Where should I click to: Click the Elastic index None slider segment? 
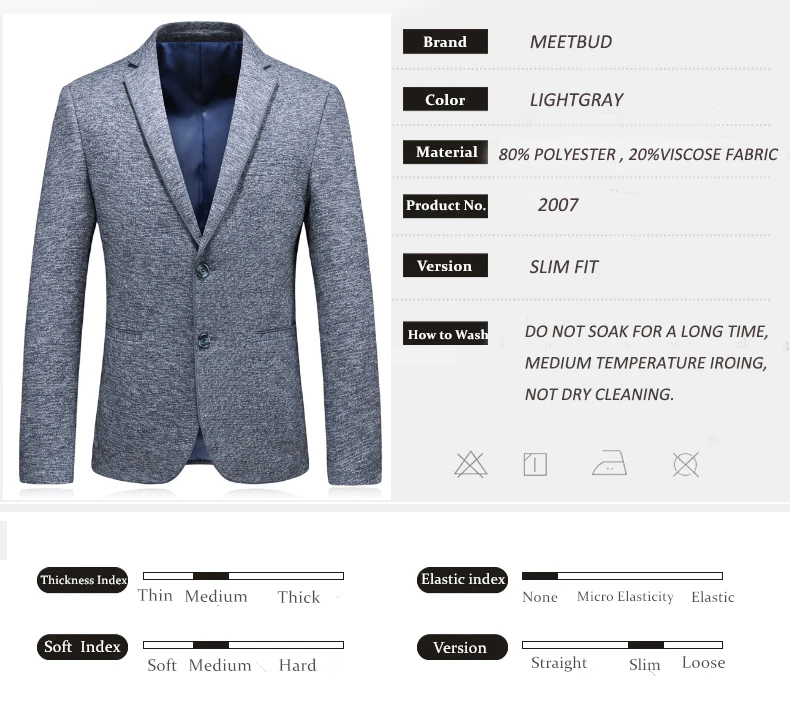pyautogui.click(x=540, y=576)
